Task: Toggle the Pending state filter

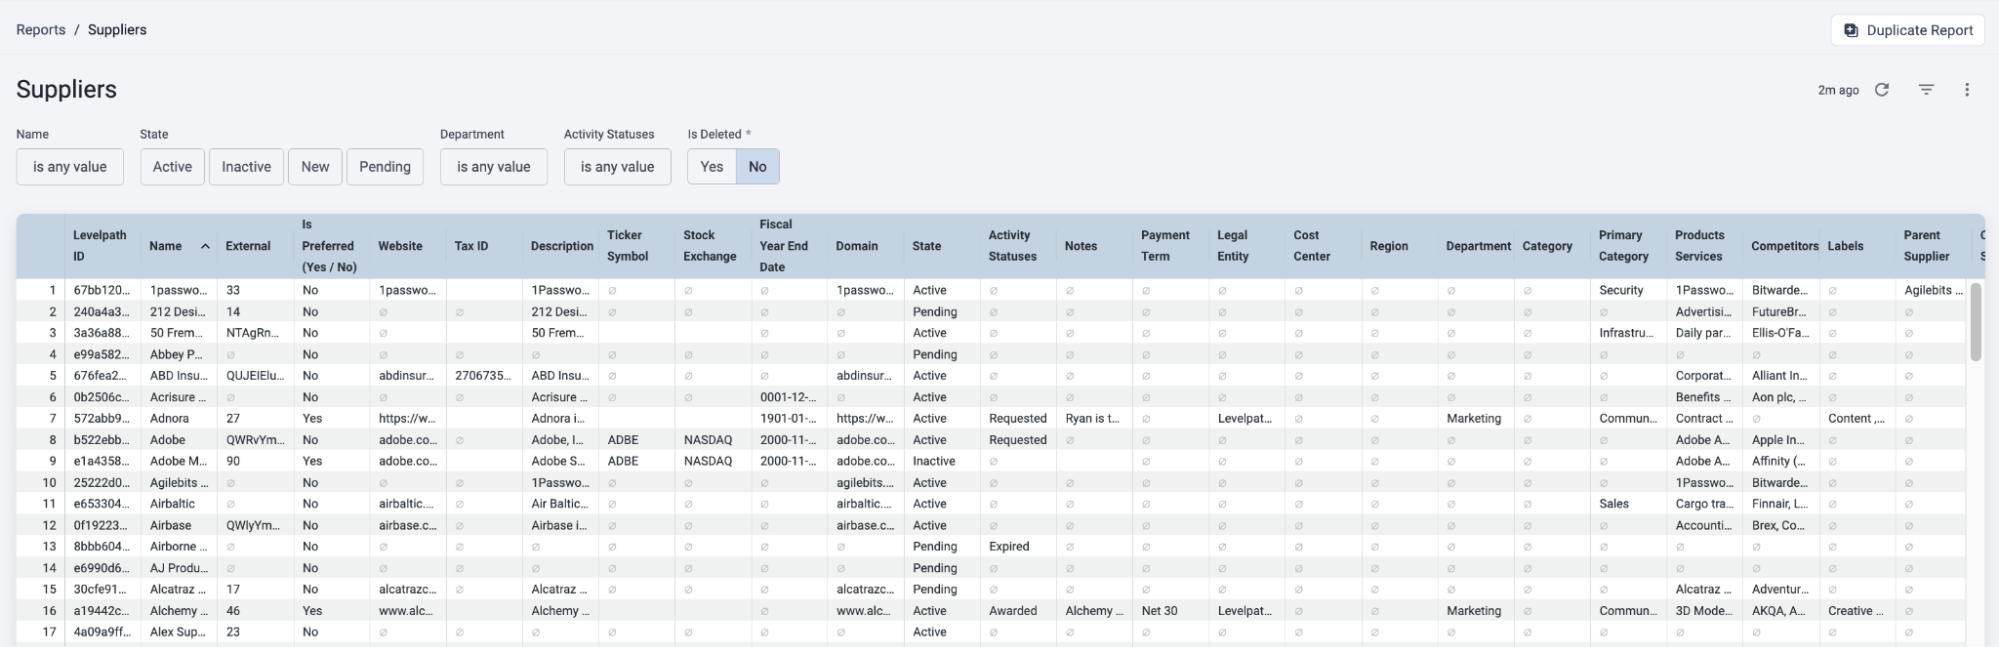Action: click(x=384, y=167)
